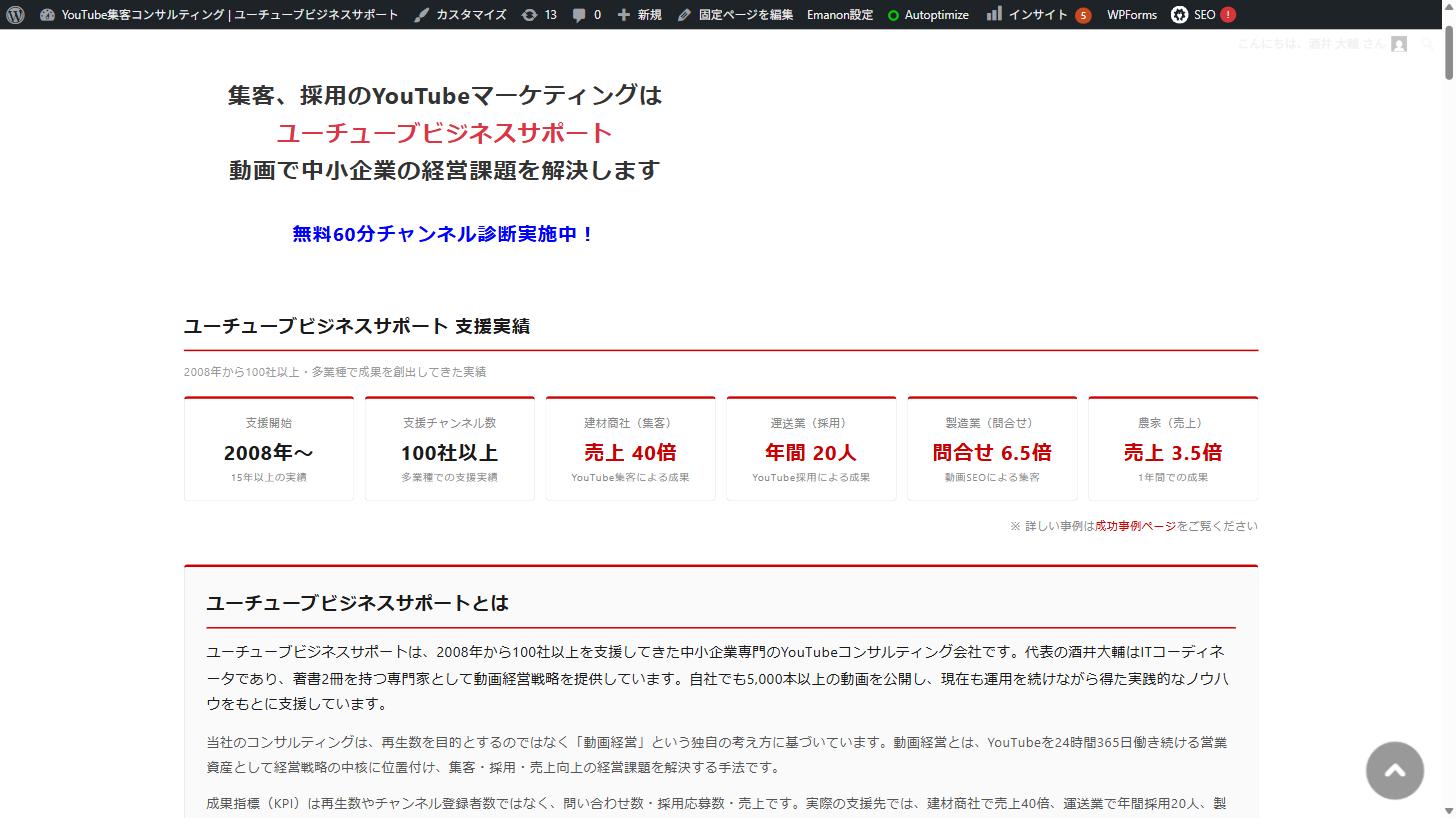Click 運送業（採用） card label

point(811,423)
